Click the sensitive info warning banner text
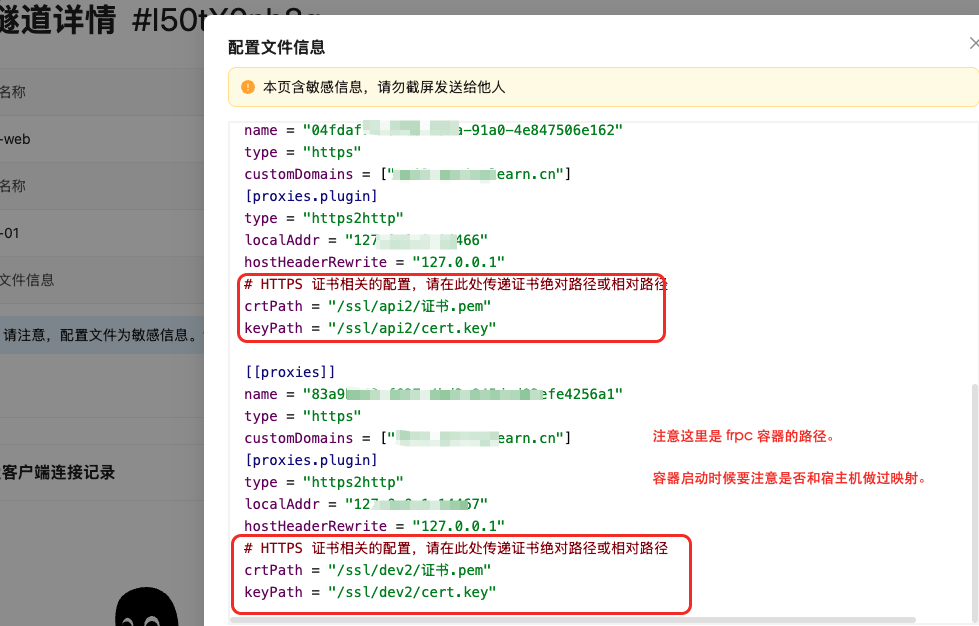This screenshot has width=979, height=626. 384,87
